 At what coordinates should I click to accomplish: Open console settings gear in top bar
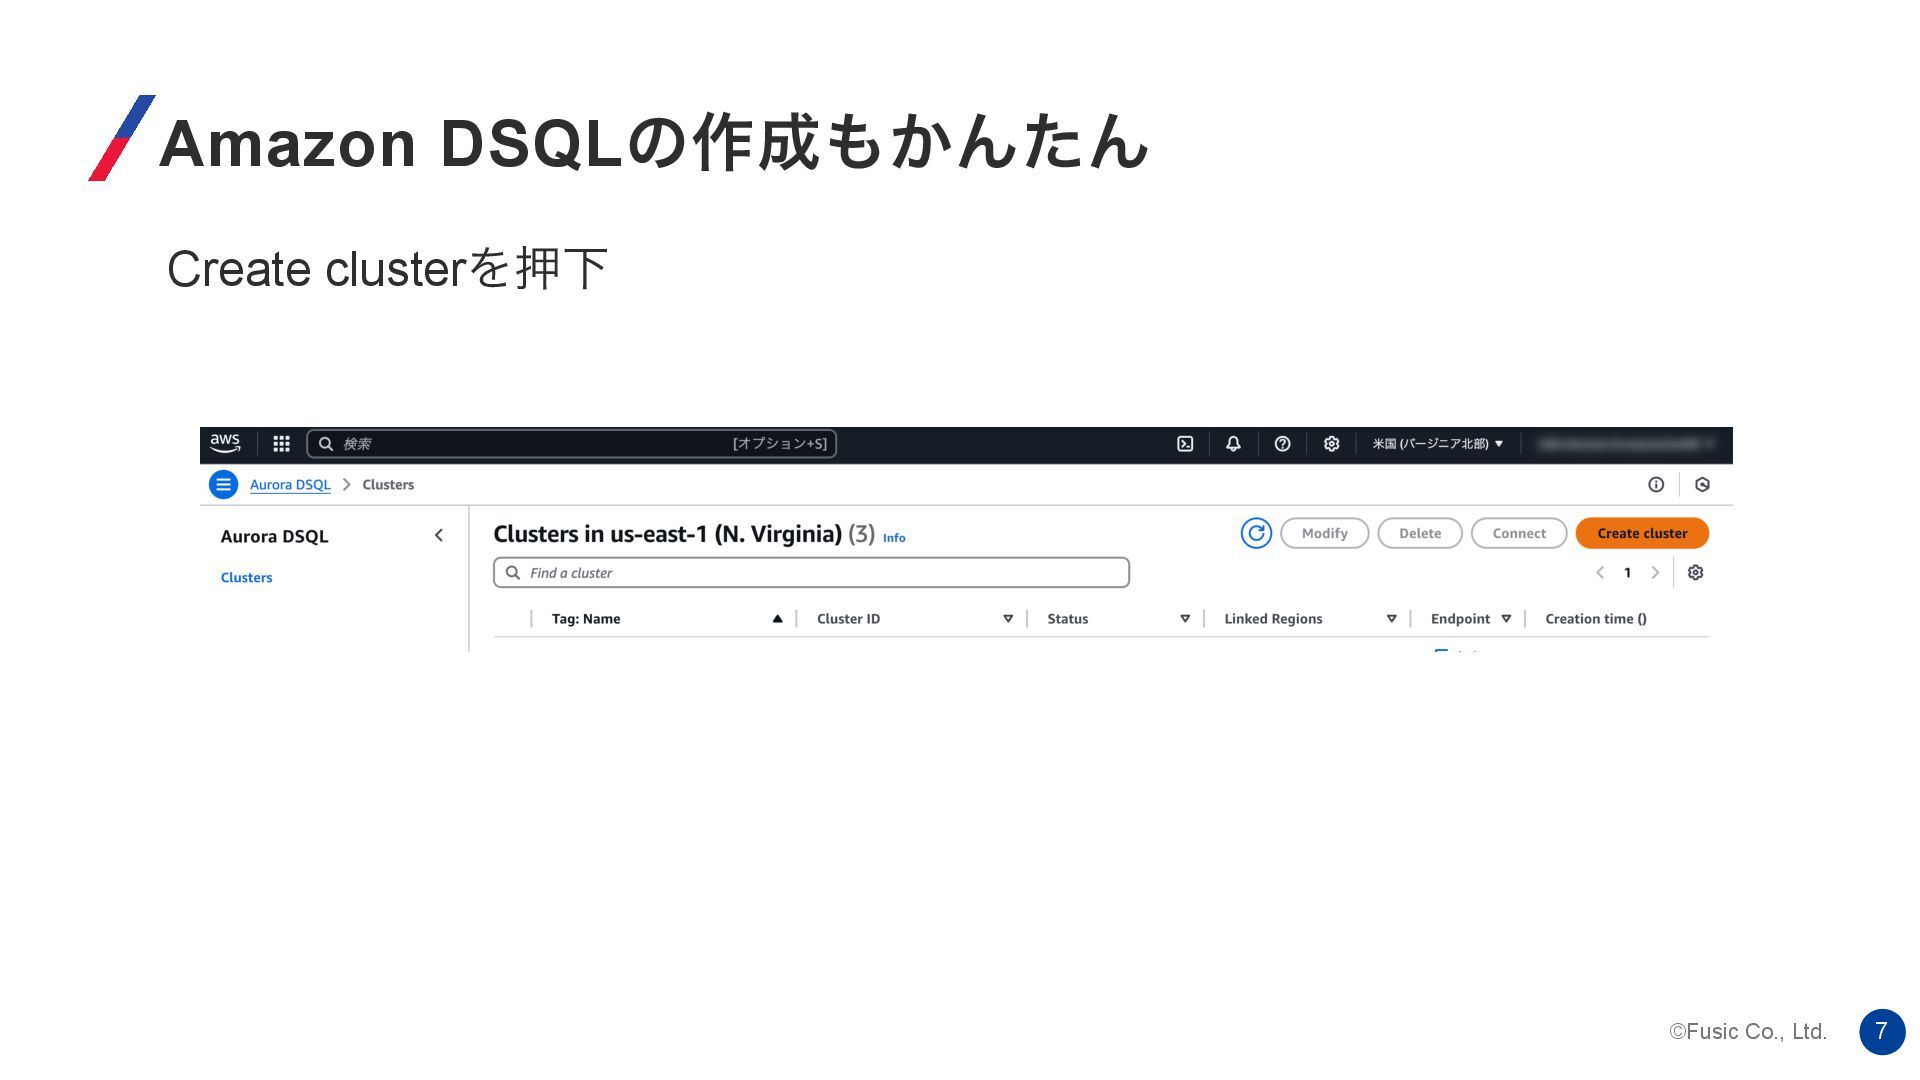[x=1331, y=444]
